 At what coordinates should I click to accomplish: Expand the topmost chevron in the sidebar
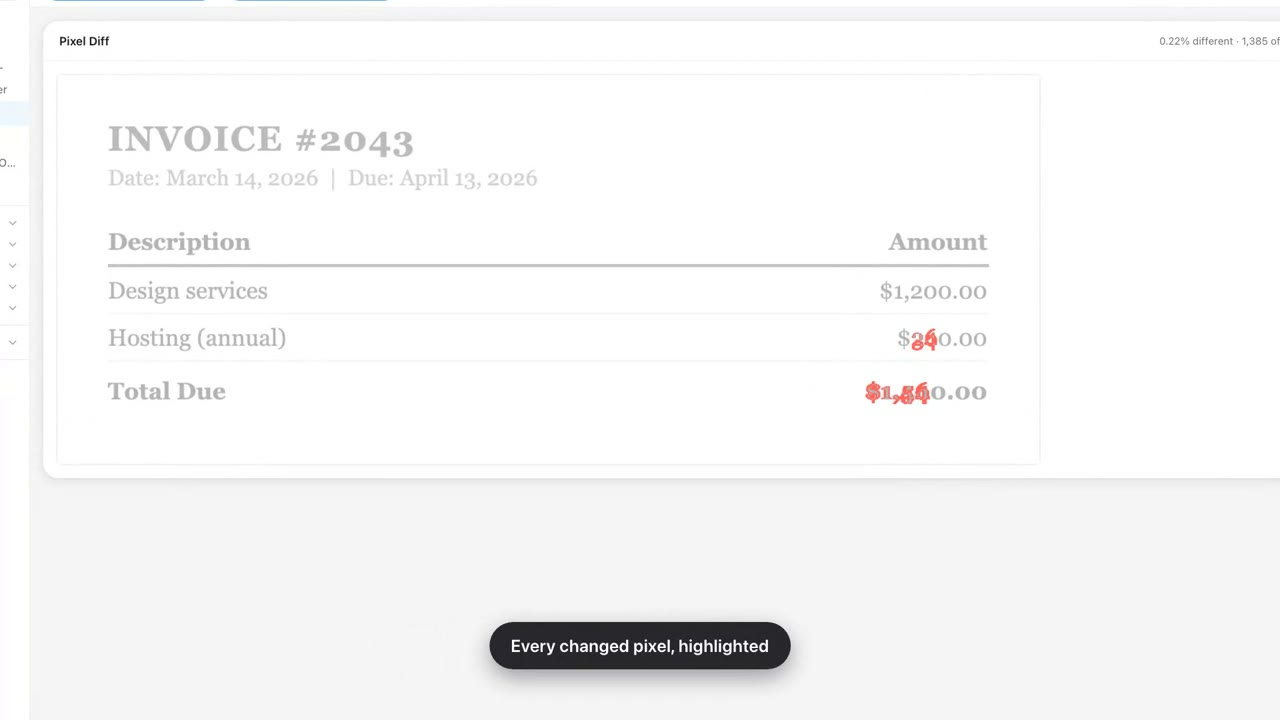(12, 223)
